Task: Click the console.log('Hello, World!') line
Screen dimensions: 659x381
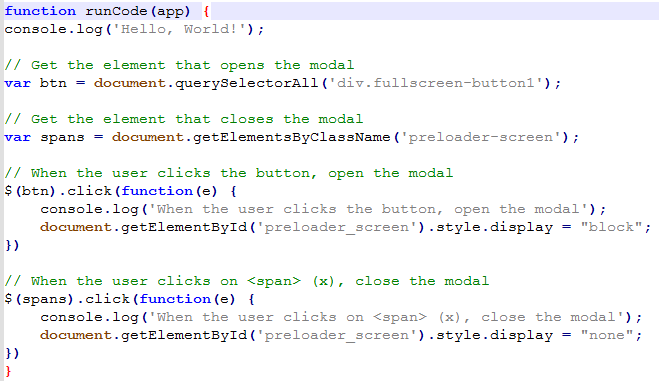Action: click(x=134, y=29)
